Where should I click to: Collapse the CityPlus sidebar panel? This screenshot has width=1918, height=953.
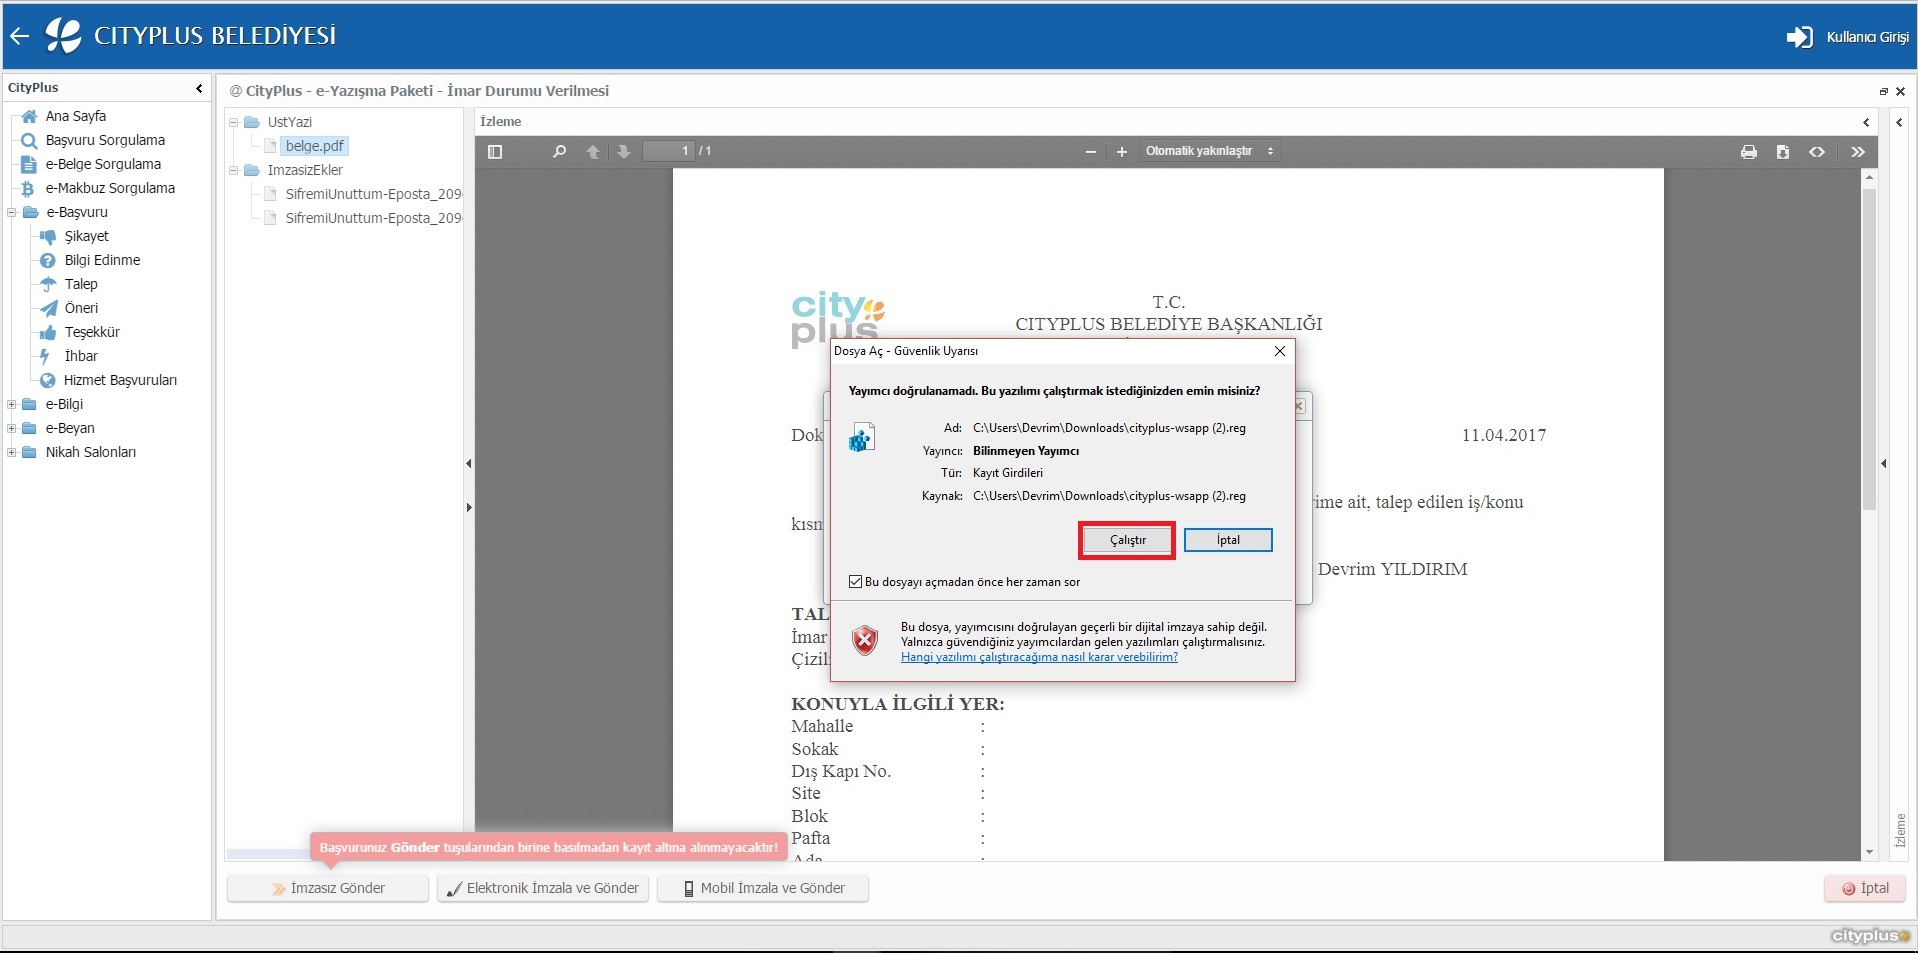199,88
